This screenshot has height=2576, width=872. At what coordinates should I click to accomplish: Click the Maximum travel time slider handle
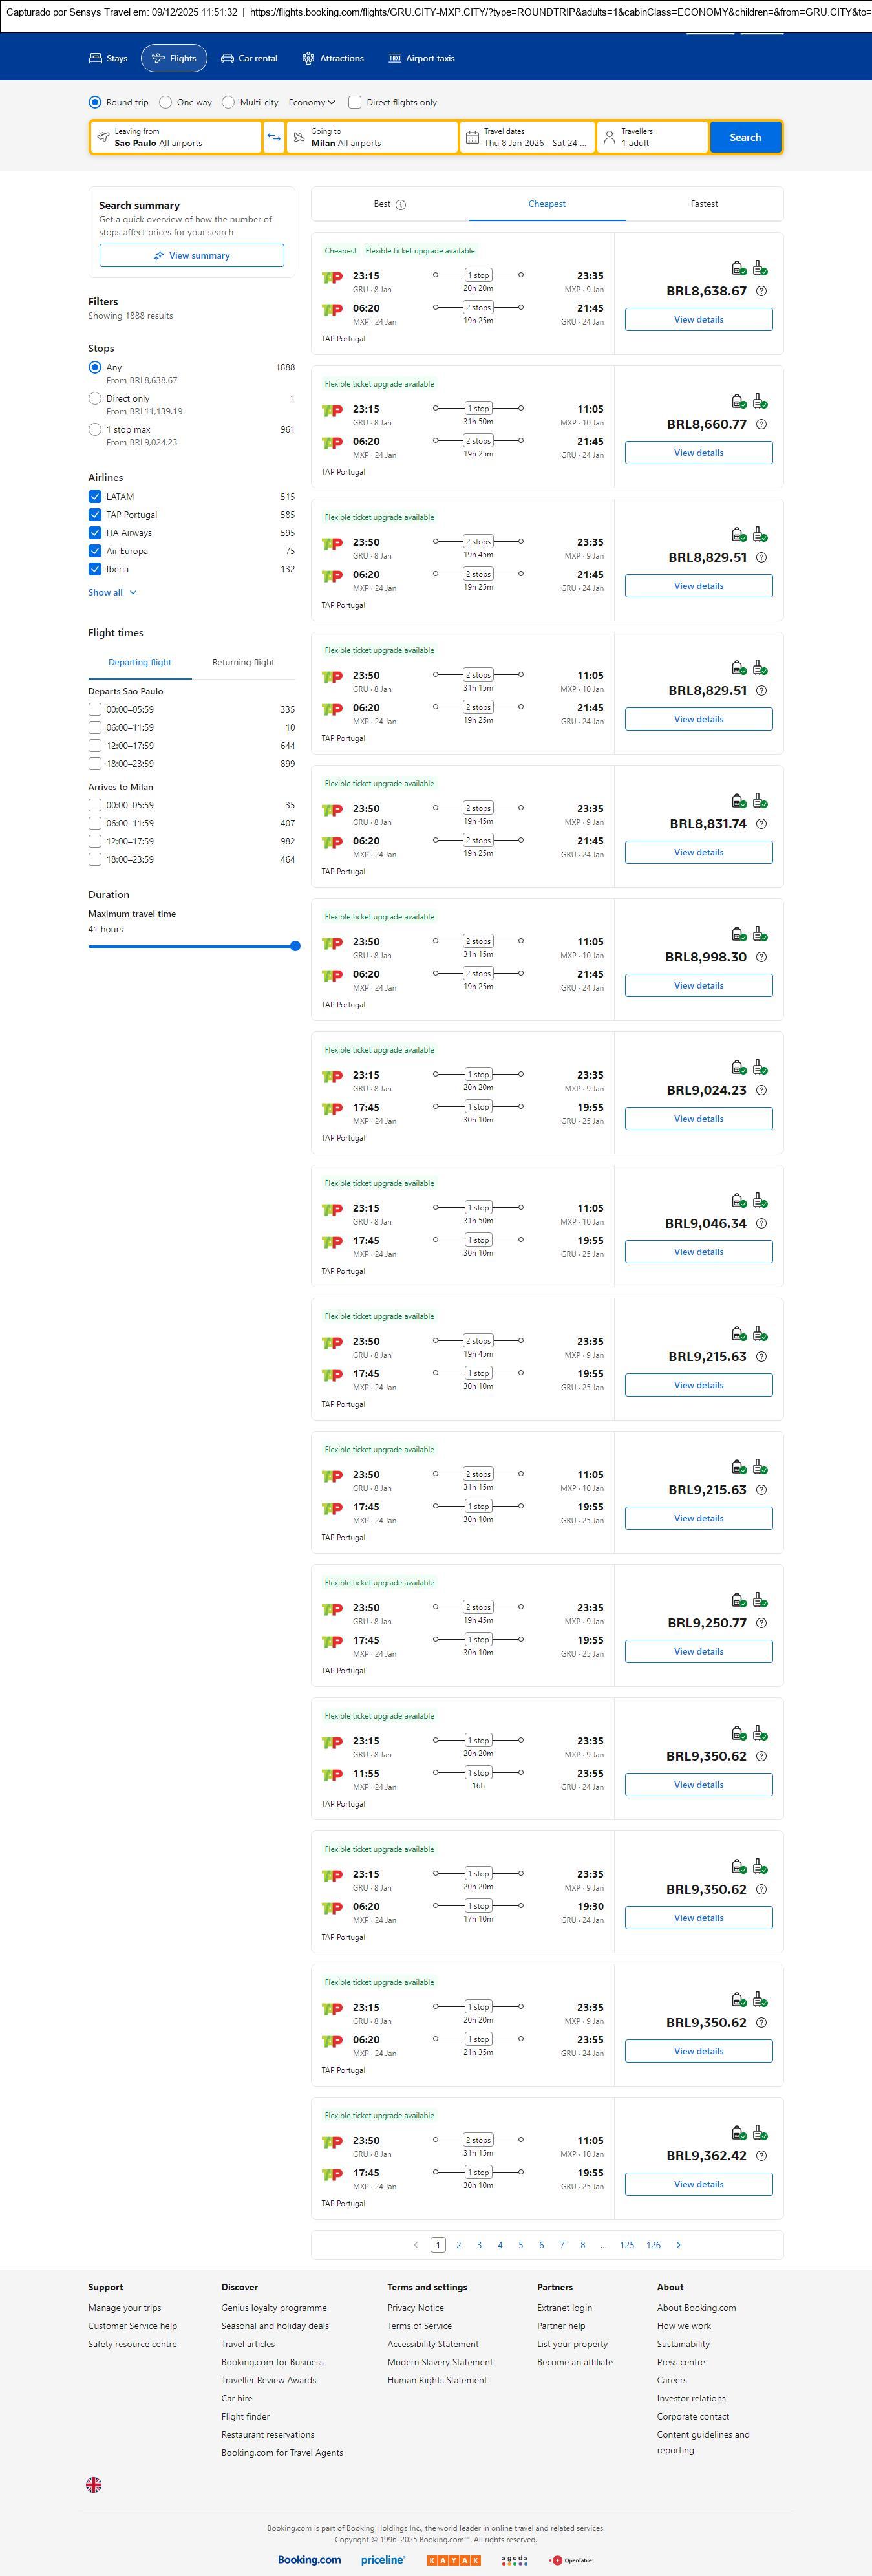coord(295,946)
